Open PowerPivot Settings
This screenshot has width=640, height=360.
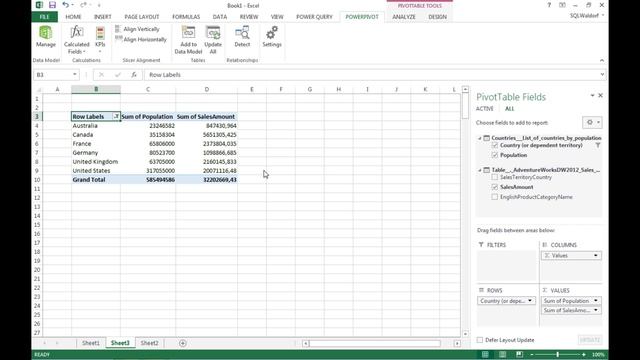272,37
